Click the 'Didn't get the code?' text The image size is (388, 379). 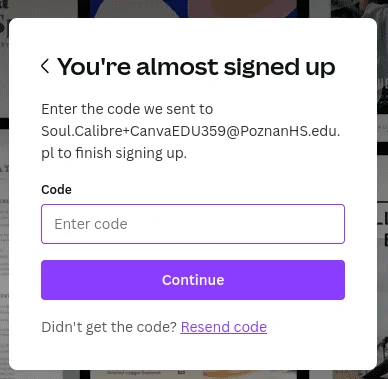pos(109,327)
